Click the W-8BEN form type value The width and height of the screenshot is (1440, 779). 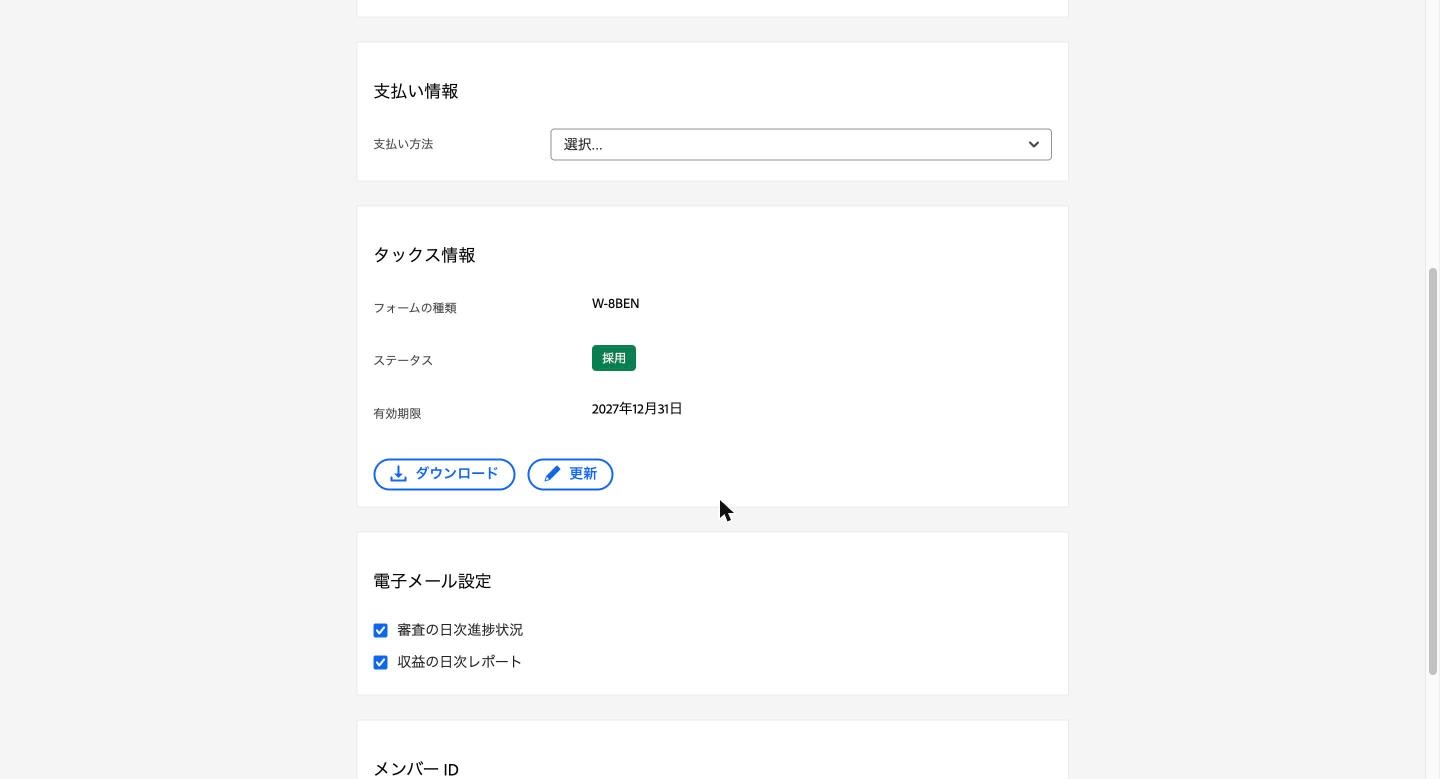(616, 304)
